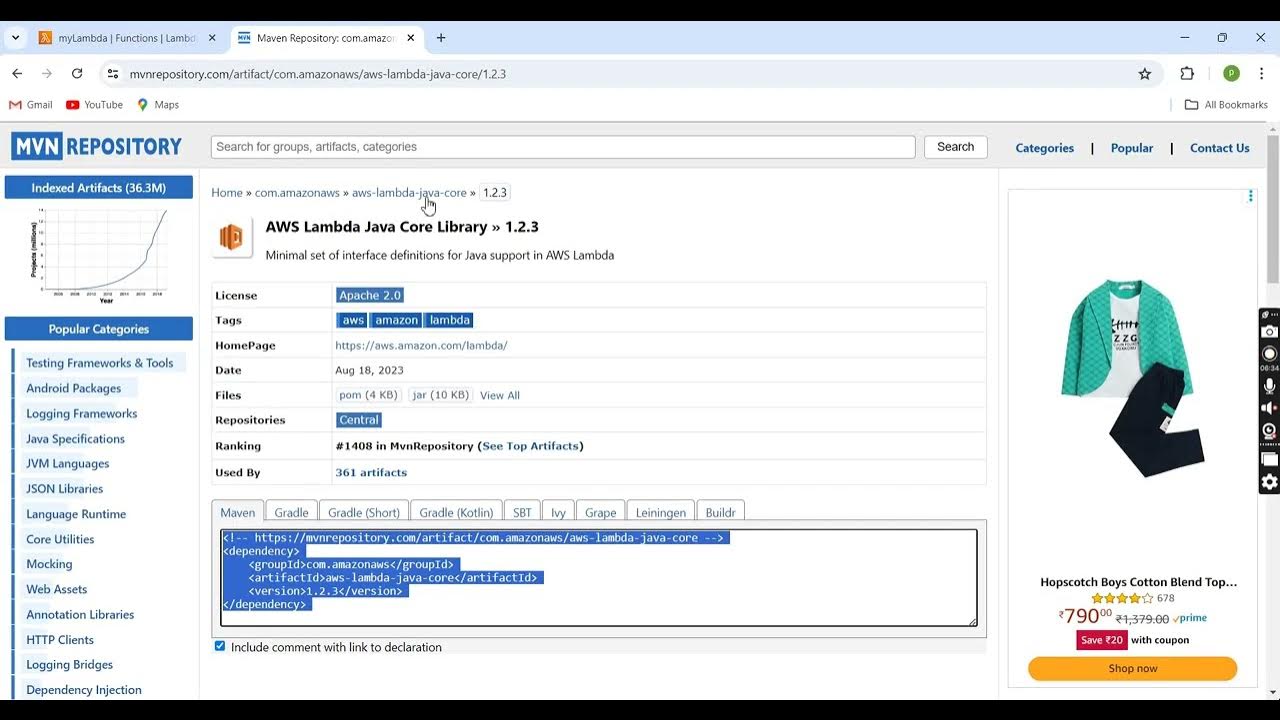
Task: Toggle Include comment with link checkbox
Action: click(220, 646)
